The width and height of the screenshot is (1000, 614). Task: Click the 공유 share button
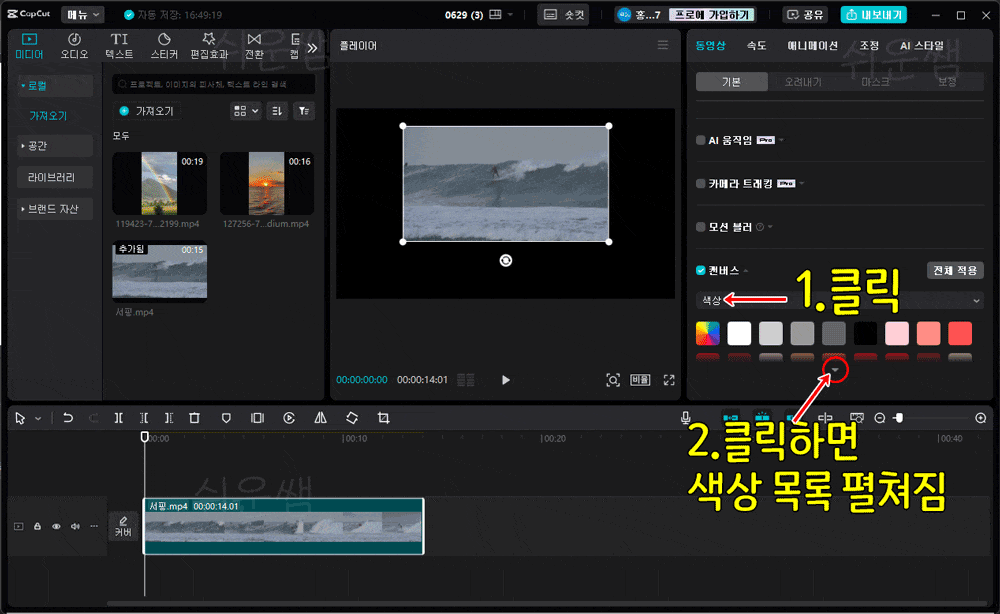[x=805, y=15]
